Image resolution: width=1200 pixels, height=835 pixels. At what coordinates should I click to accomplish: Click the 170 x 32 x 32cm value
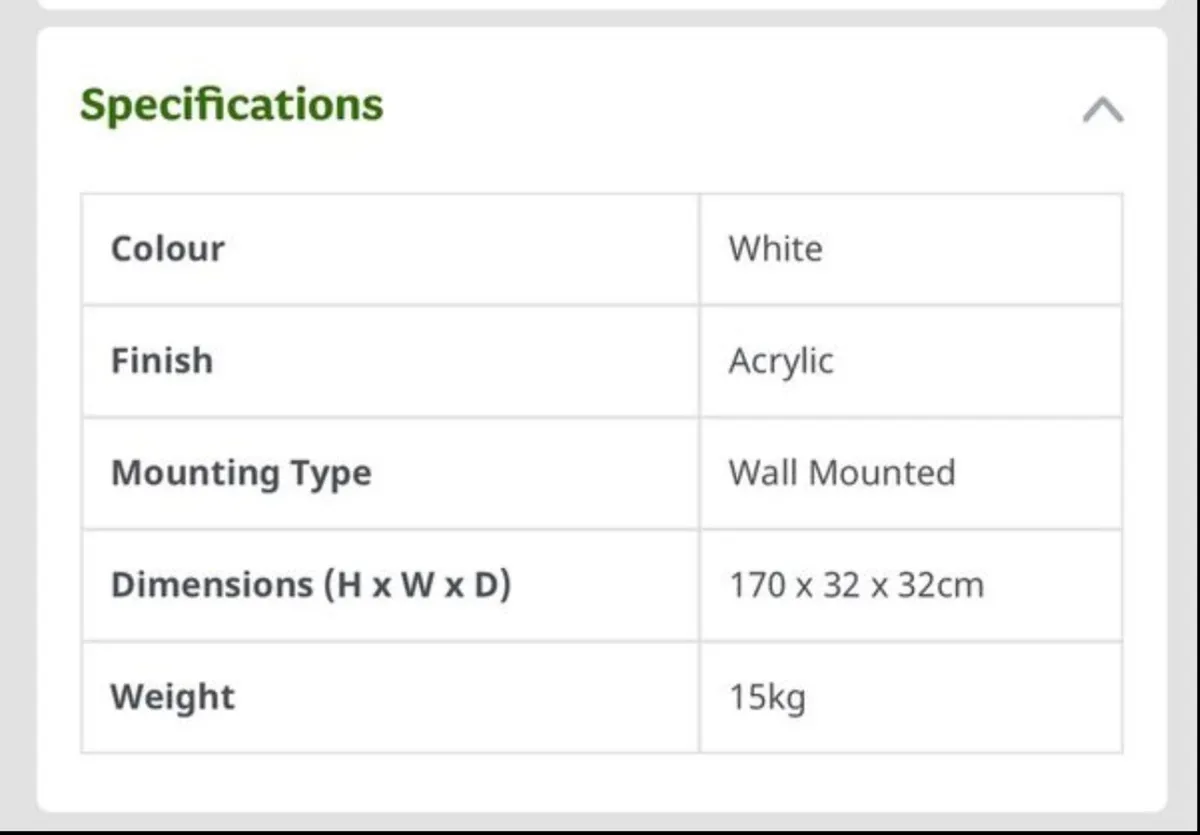pos(855,585)
